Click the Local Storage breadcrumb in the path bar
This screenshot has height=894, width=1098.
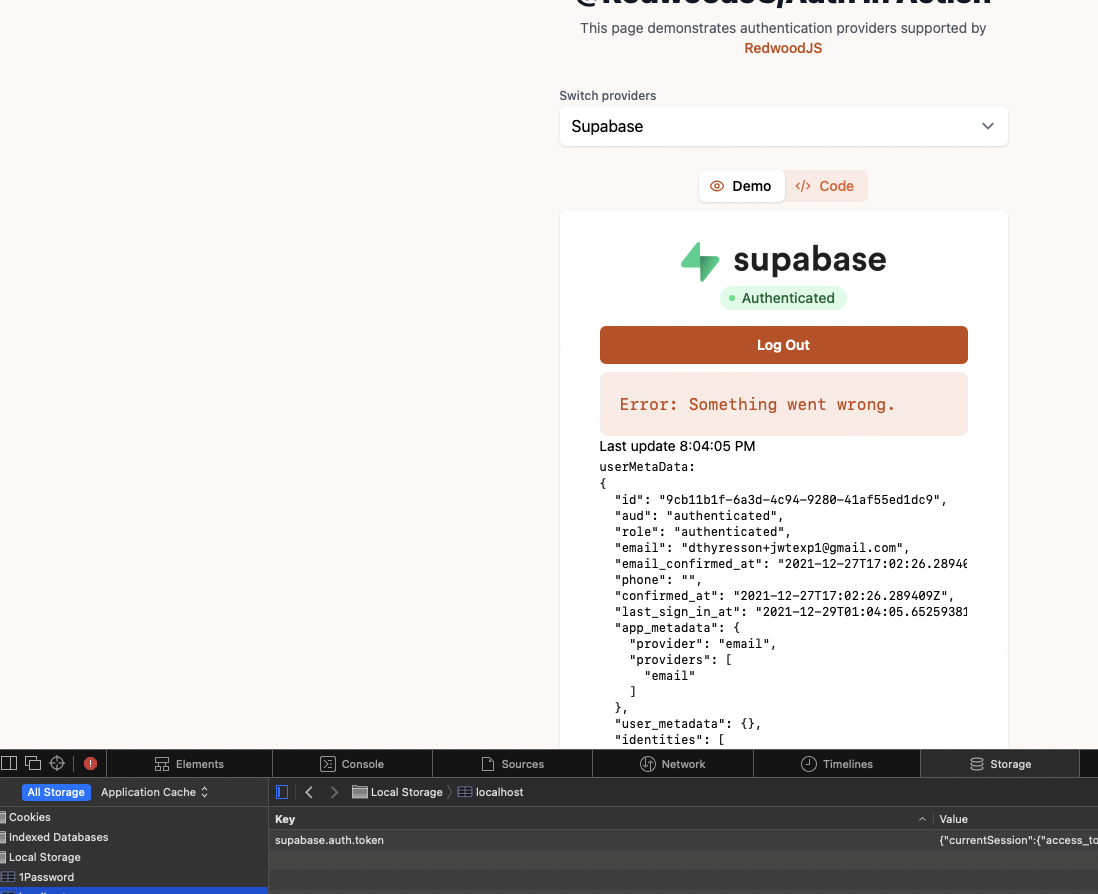point(397,792)
